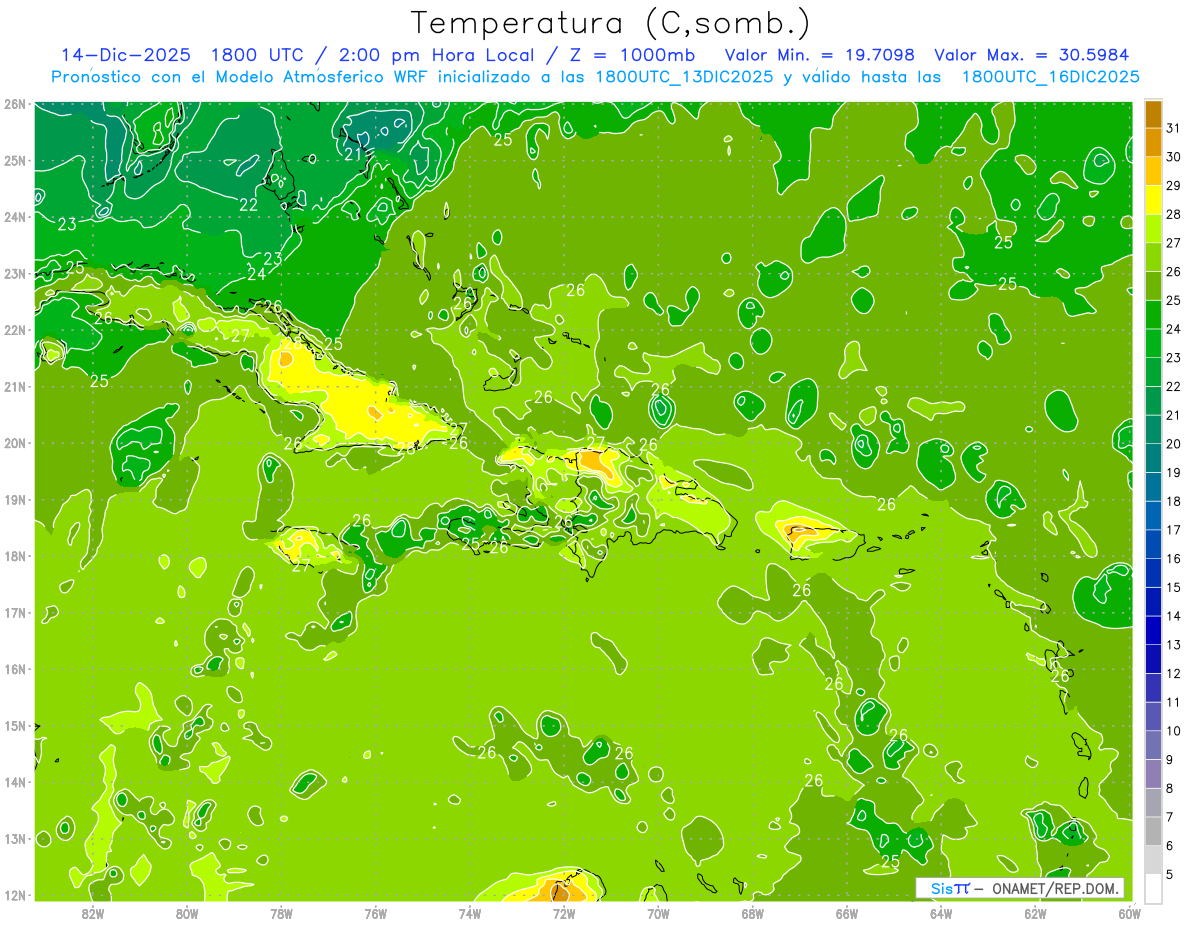Click the '6' label on the color scale
1200x927 pixels.
[x=1170, y=846]
